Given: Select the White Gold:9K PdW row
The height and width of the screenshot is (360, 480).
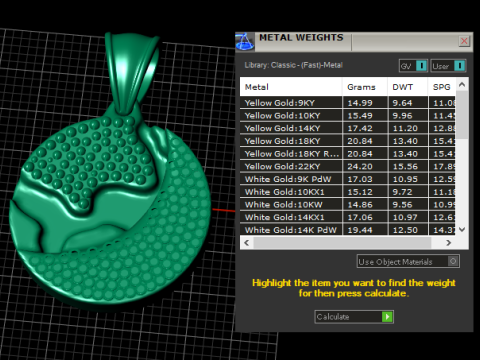Looking at the screenshot, I should pos(348,179).
